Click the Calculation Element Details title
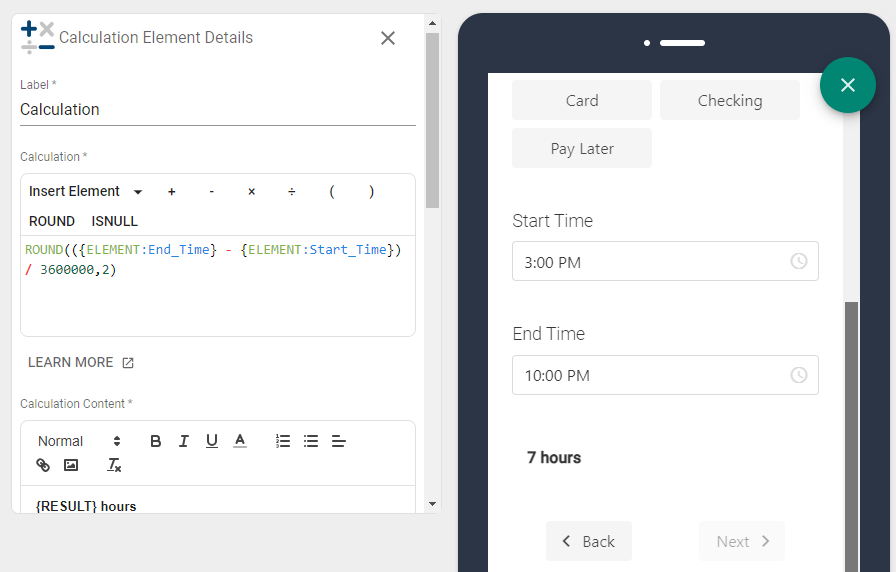896x572 pixels. 156,38
